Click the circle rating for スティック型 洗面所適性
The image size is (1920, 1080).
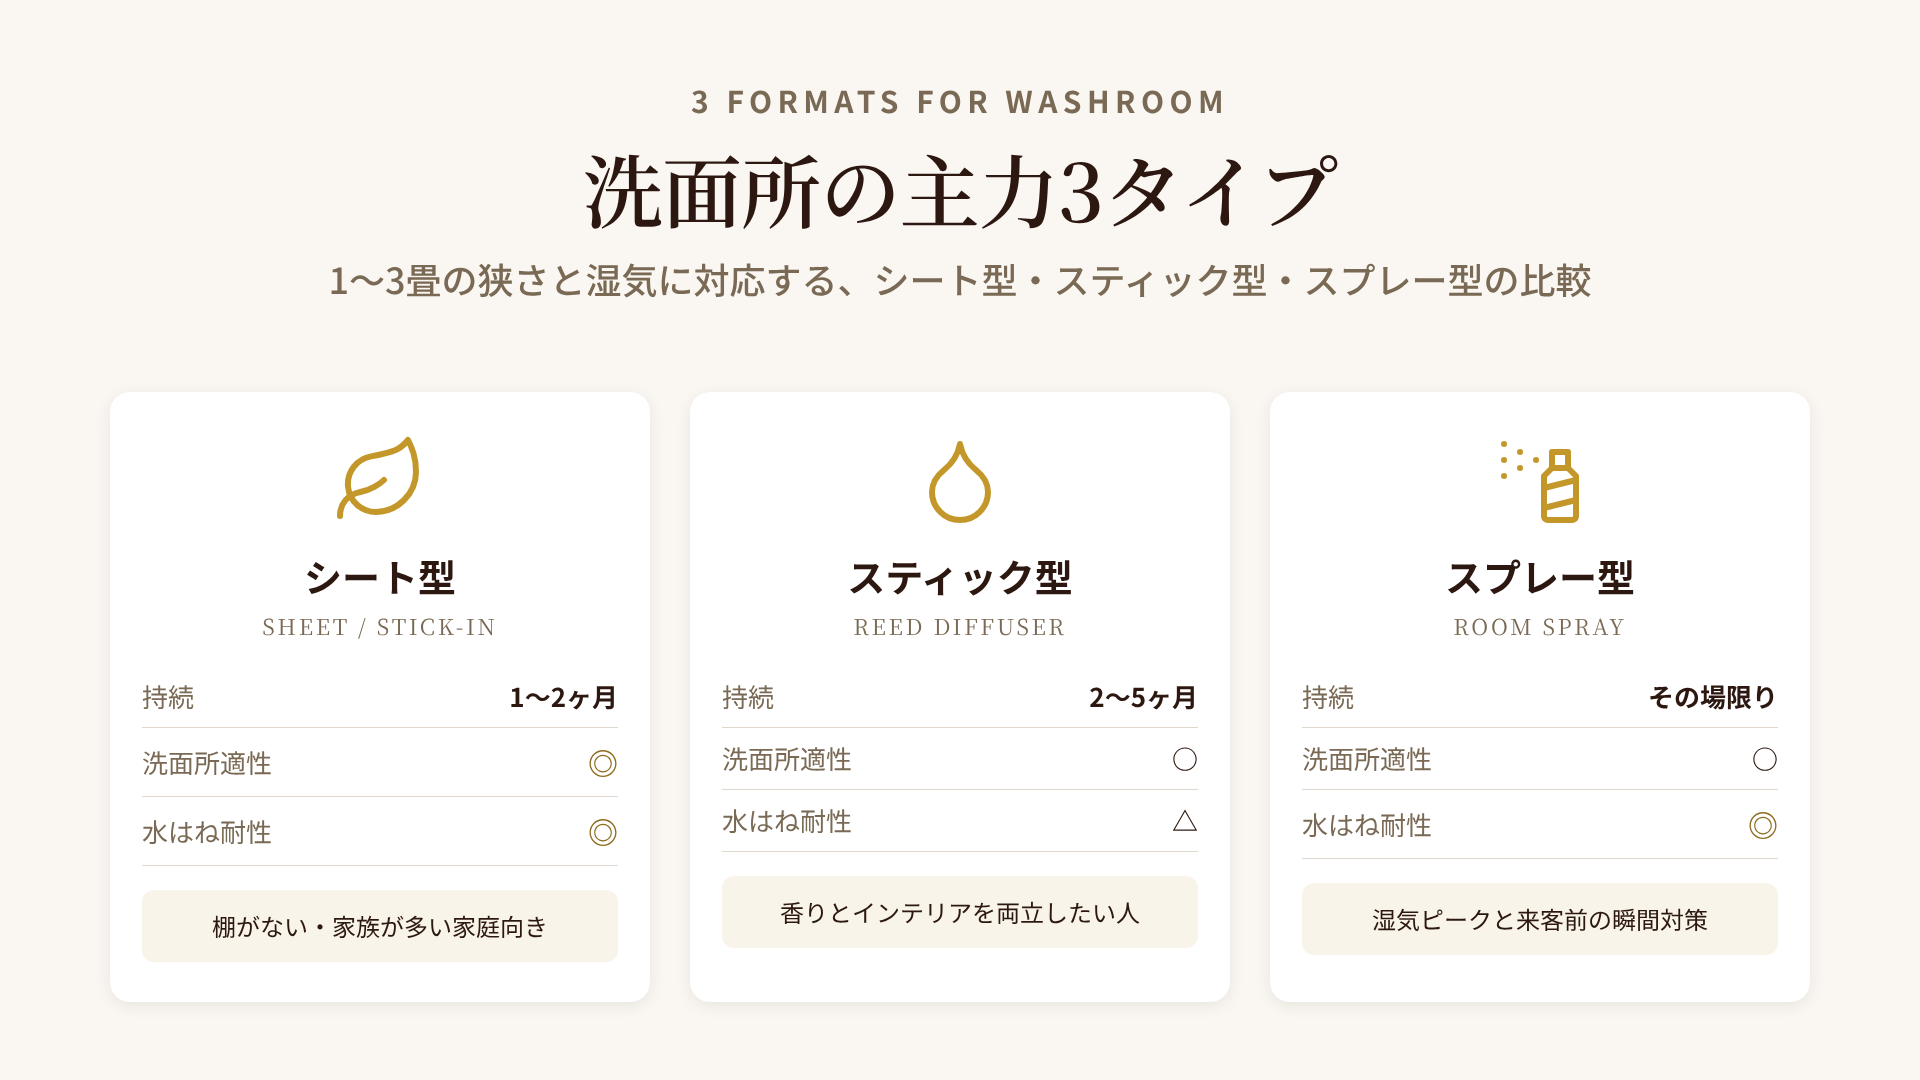click(x=1185, y=760)
